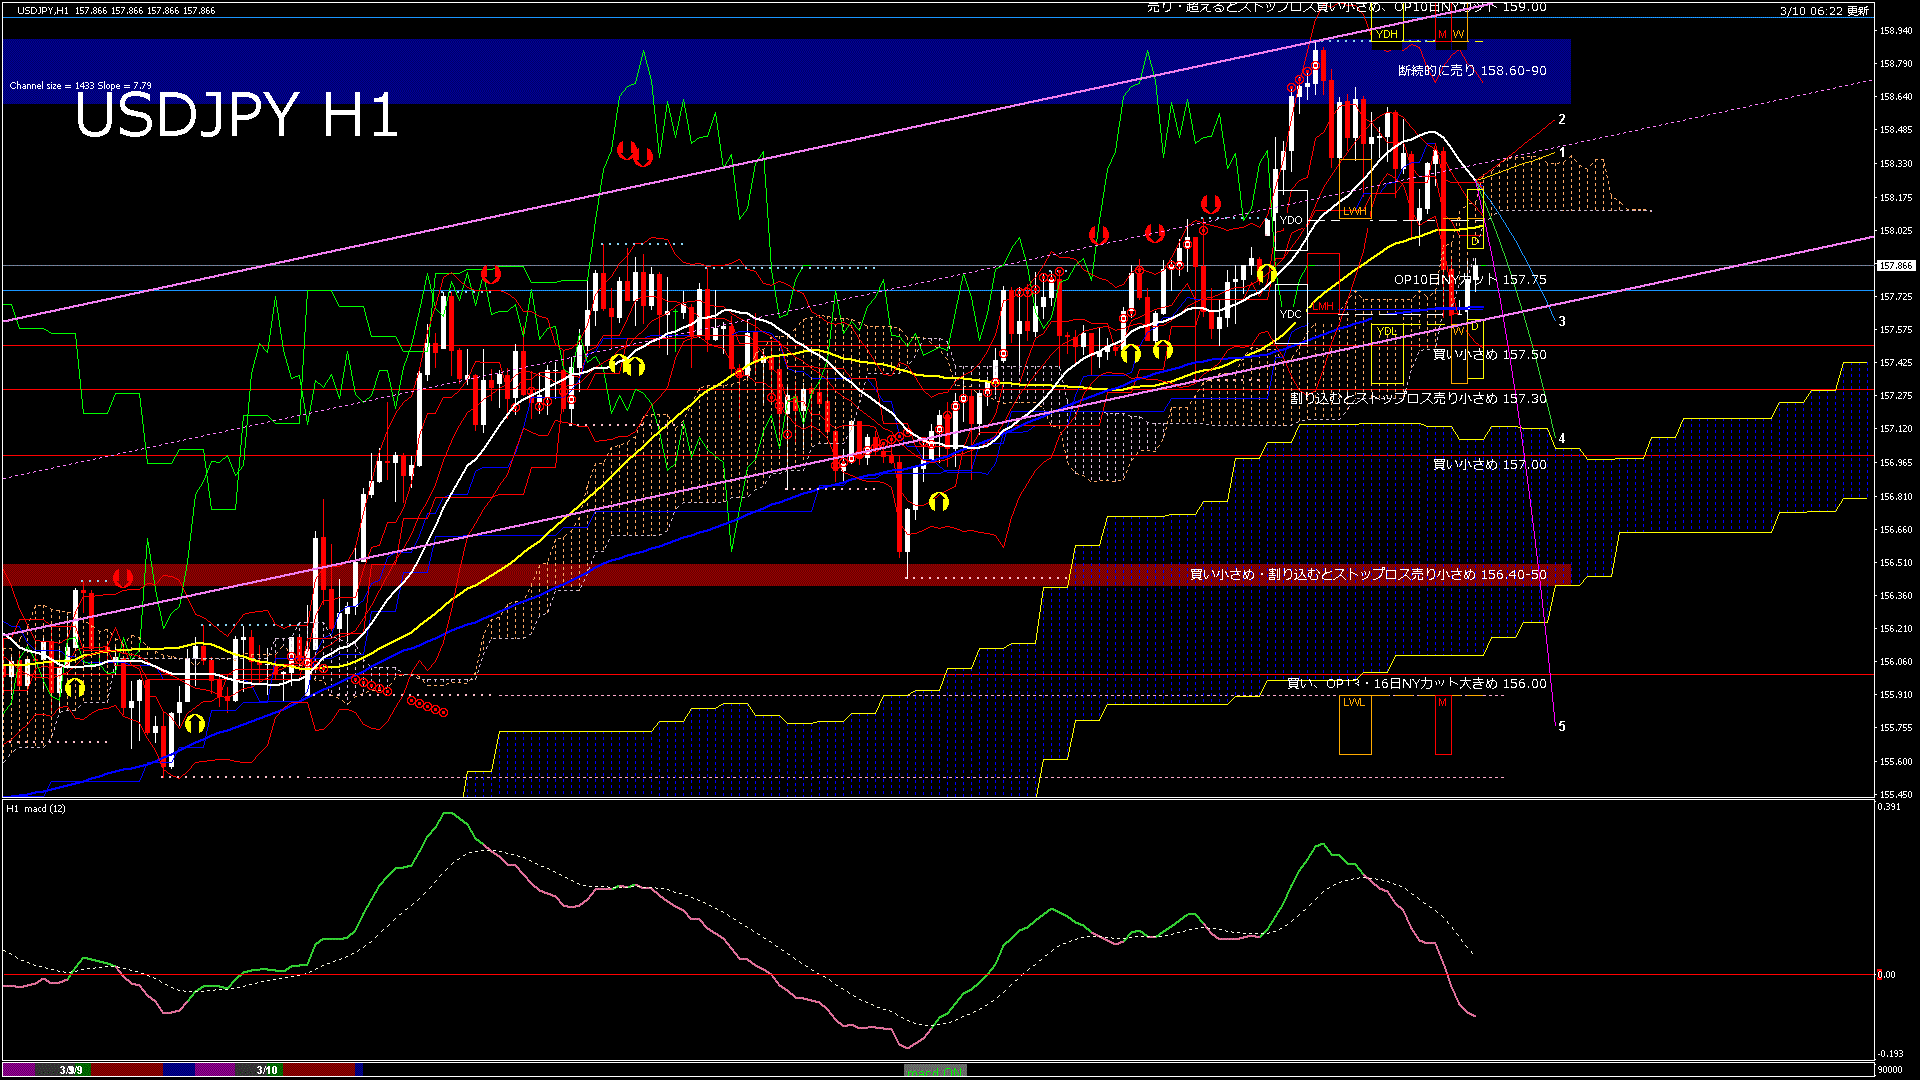The width and height of the screenshot is (1920, 1080).
Task: Select the OP10日NYカット 157.75 label
Action: click(1470, 280)
